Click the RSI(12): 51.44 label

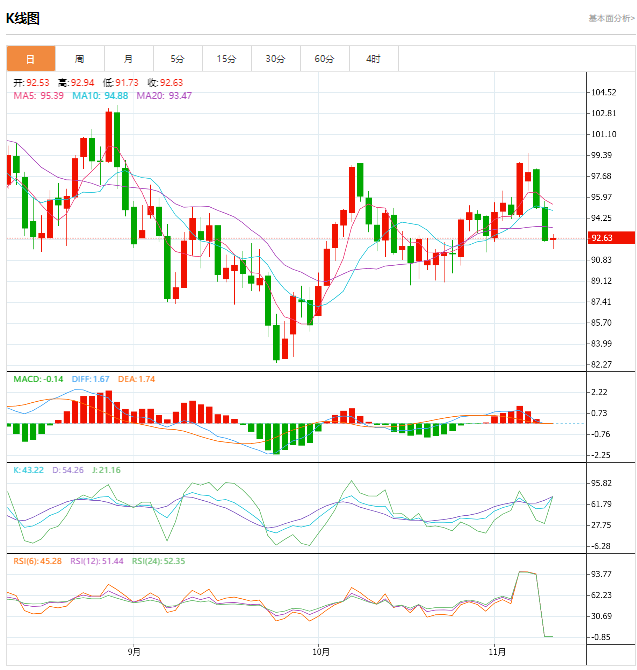pos(97,561)
